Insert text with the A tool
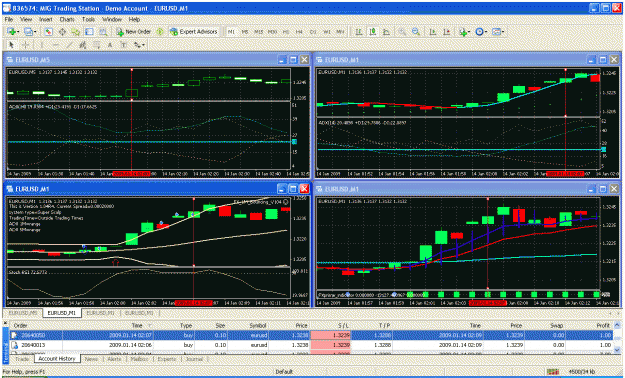Viewport: 625px width, 378px height. pyautogui.click(x=110, y=45)
